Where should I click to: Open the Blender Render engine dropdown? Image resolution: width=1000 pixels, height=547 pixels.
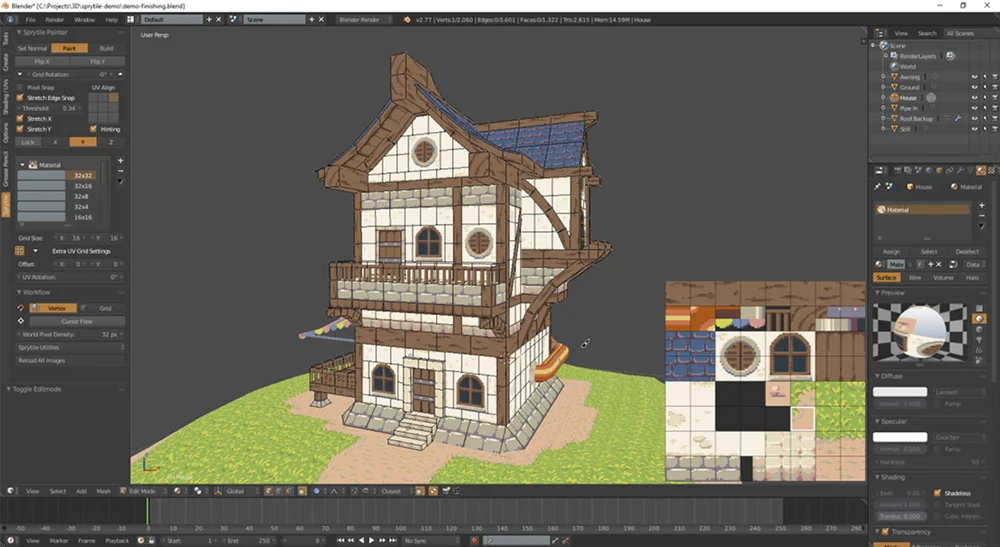[x=367, y=19]
